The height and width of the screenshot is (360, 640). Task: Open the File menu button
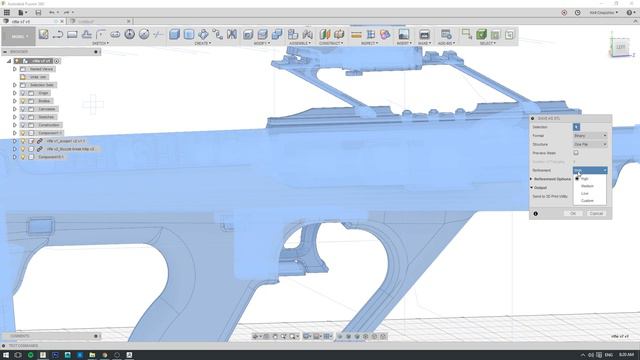(22, 13)
